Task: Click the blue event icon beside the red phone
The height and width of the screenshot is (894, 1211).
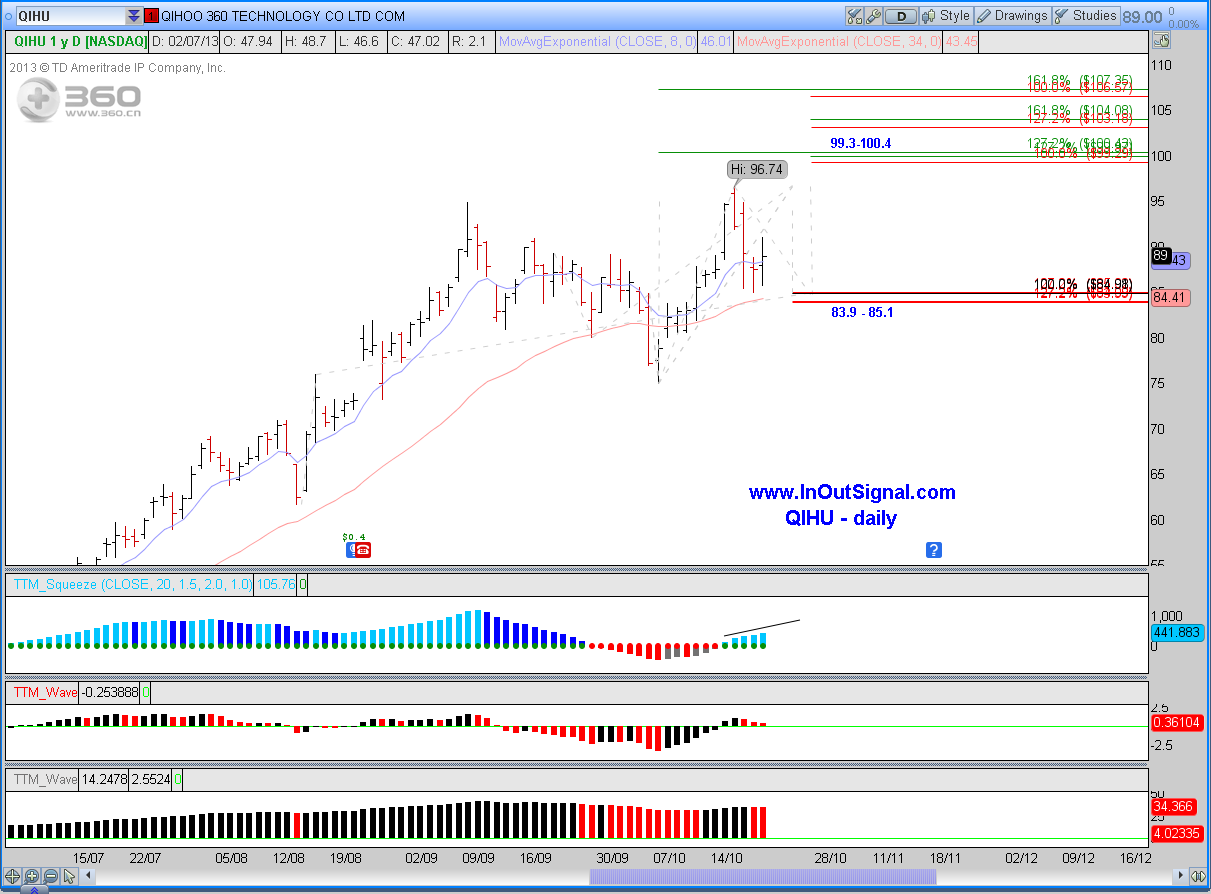Action: (x=350, y=550)
